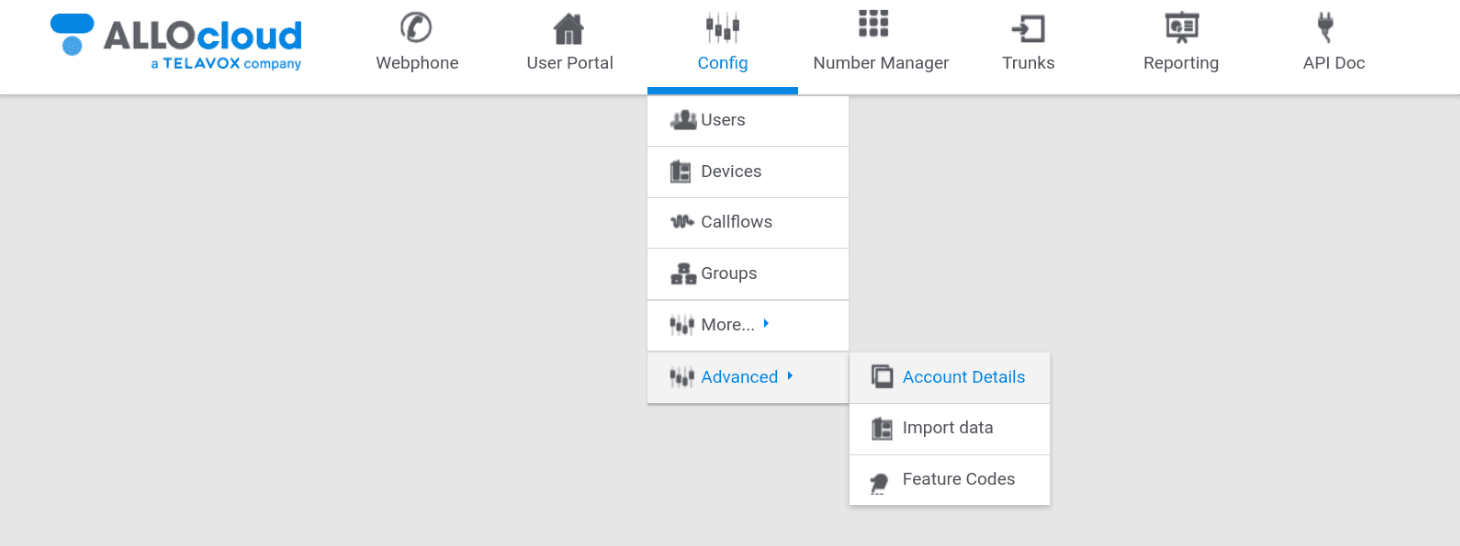Viewport: 1460px width, 546px height.
Task: Open the Reporting label
Action: [x=1181, y=63]
